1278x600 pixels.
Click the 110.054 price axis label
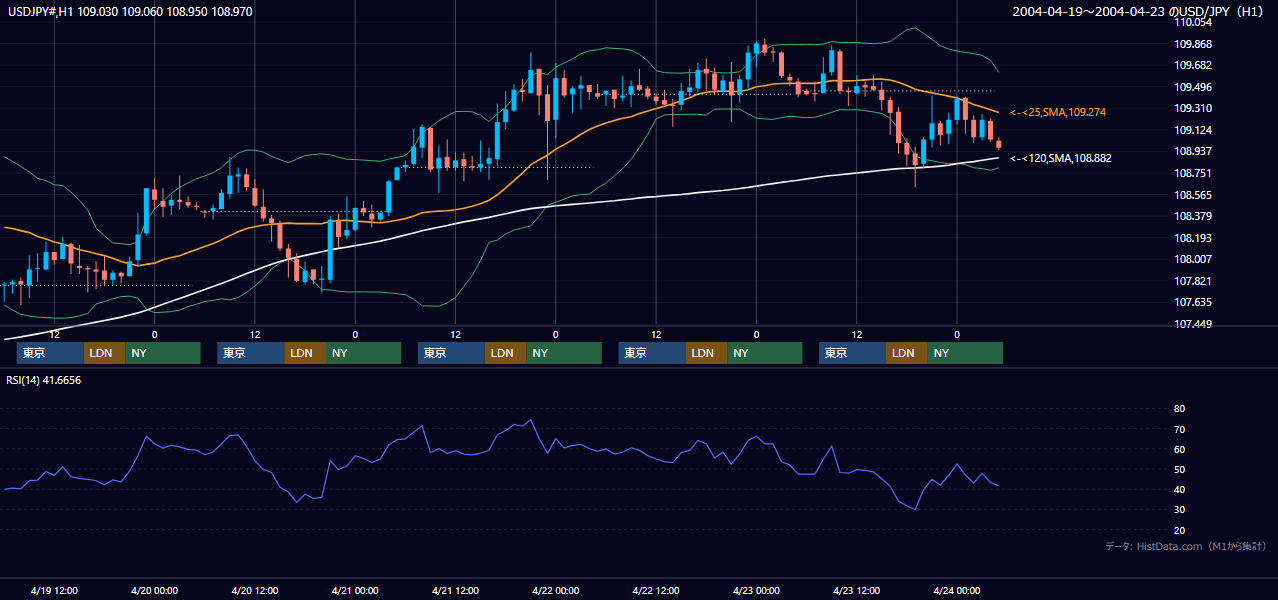pos(1193,22)
